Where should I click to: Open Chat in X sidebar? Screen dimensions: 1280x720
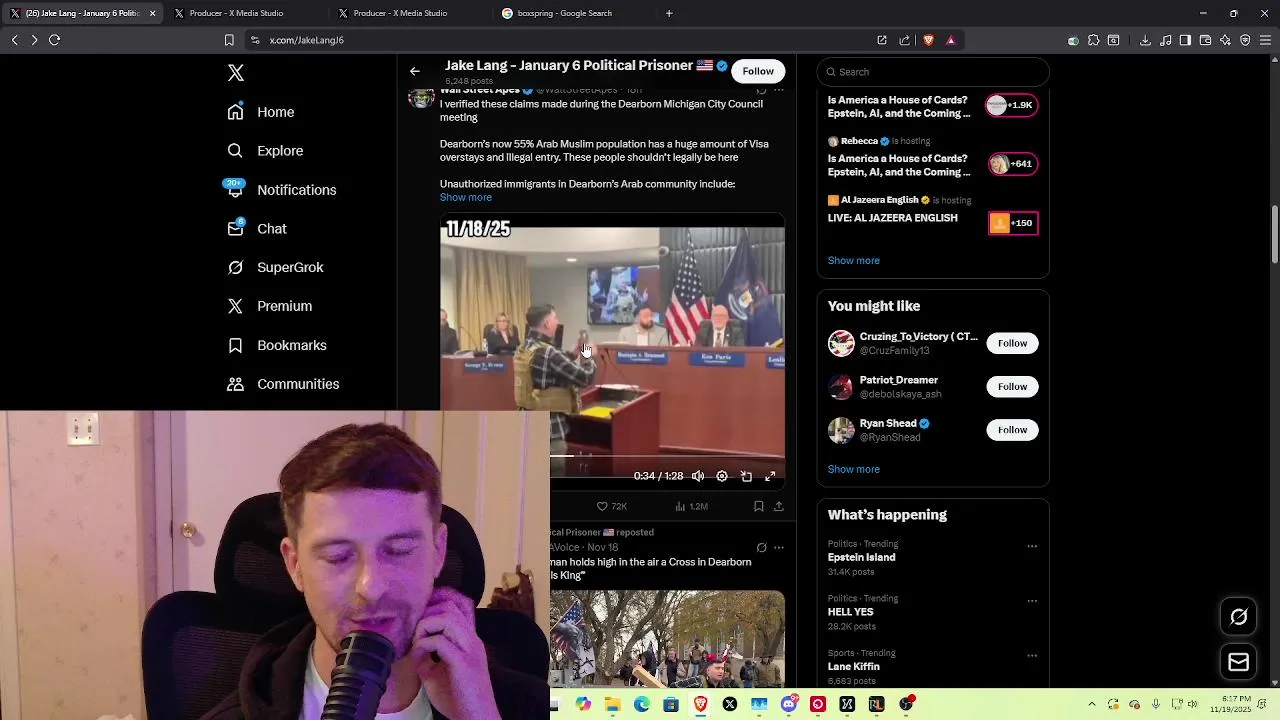point(256,229)
